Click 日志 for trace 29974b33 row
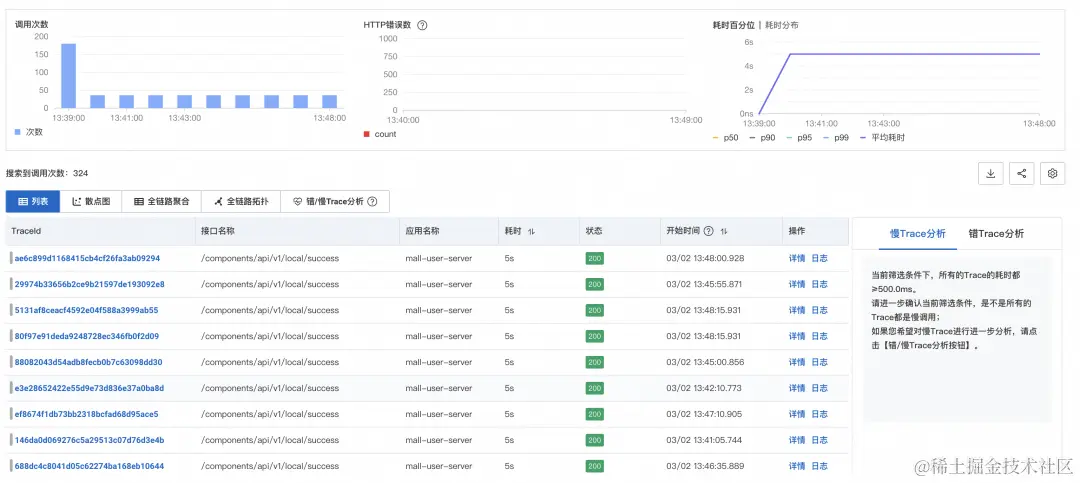 point(820,284)
